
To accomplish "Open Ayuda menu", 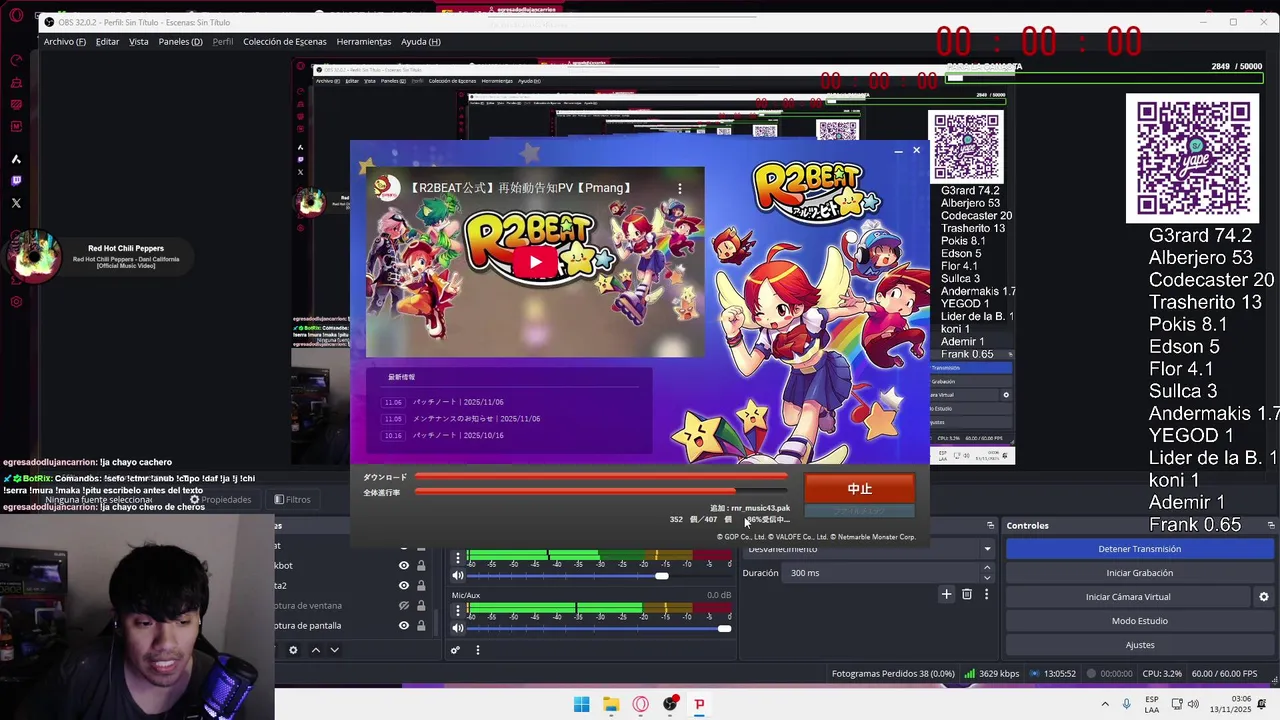I will click(421, 42).
